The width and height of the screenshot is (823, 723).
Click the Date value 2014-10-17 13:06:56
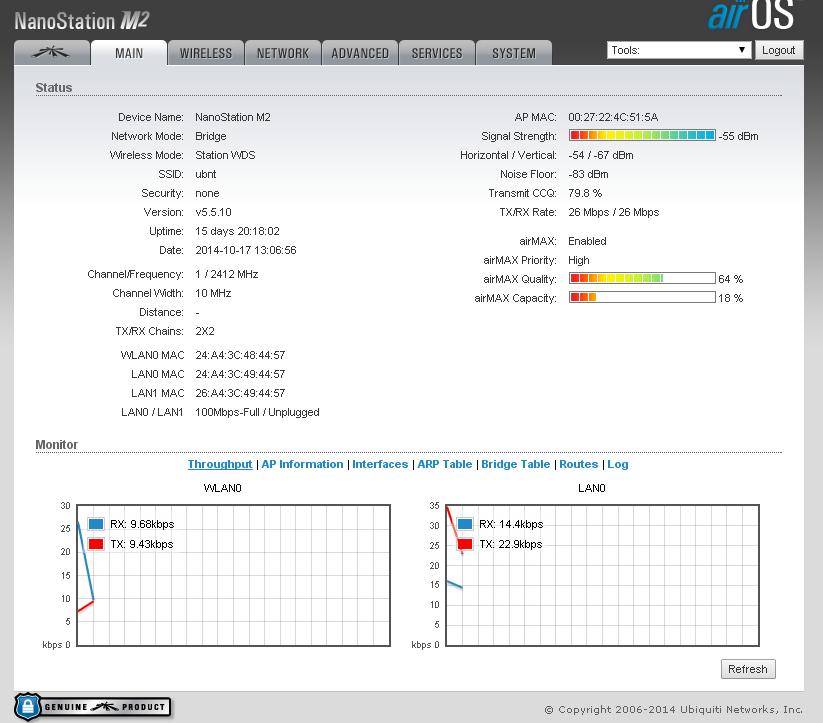point(246,250)
